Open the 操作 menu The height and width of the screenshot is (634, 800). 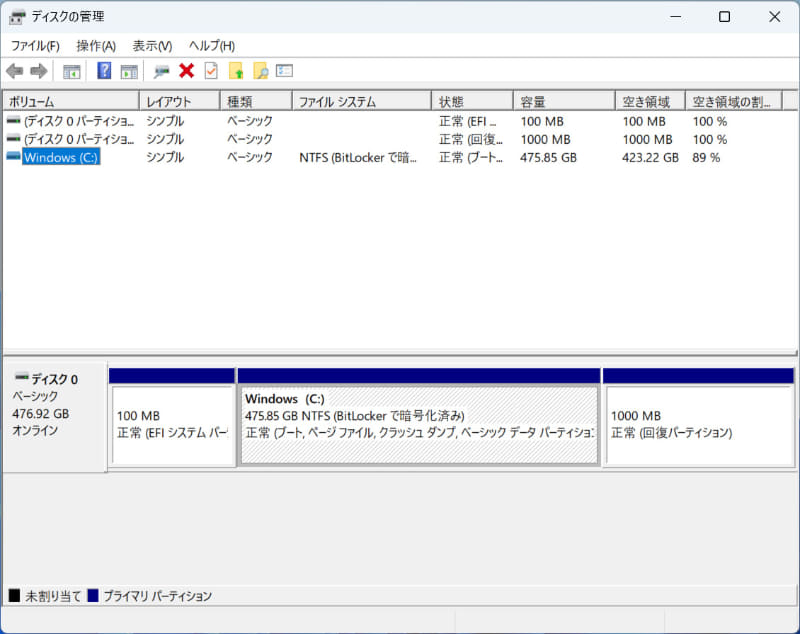click(x=95, y=45)
